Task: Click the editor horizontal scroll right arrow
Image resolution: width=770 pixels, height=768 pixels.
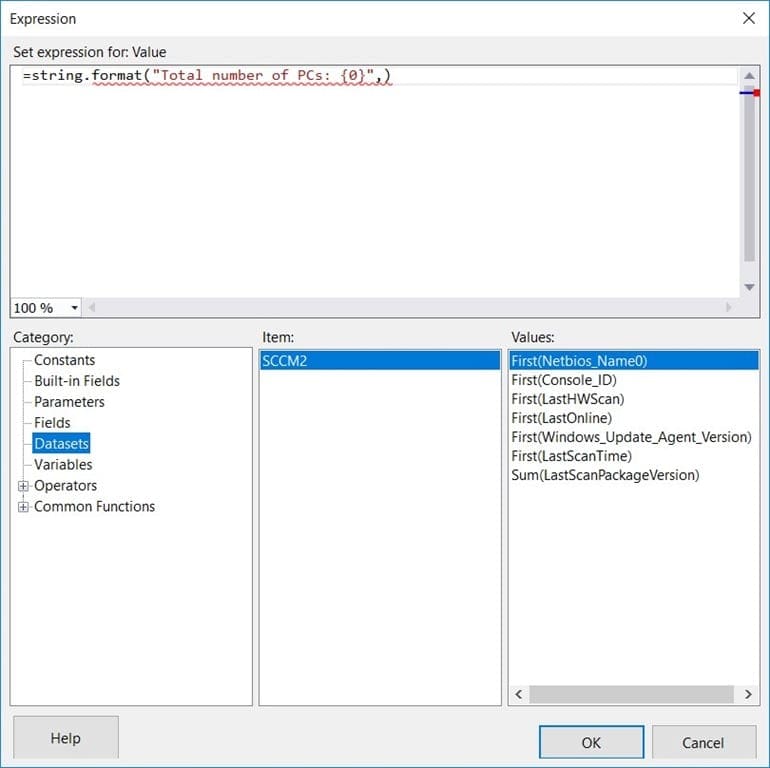Action: (x=728, y=307)
